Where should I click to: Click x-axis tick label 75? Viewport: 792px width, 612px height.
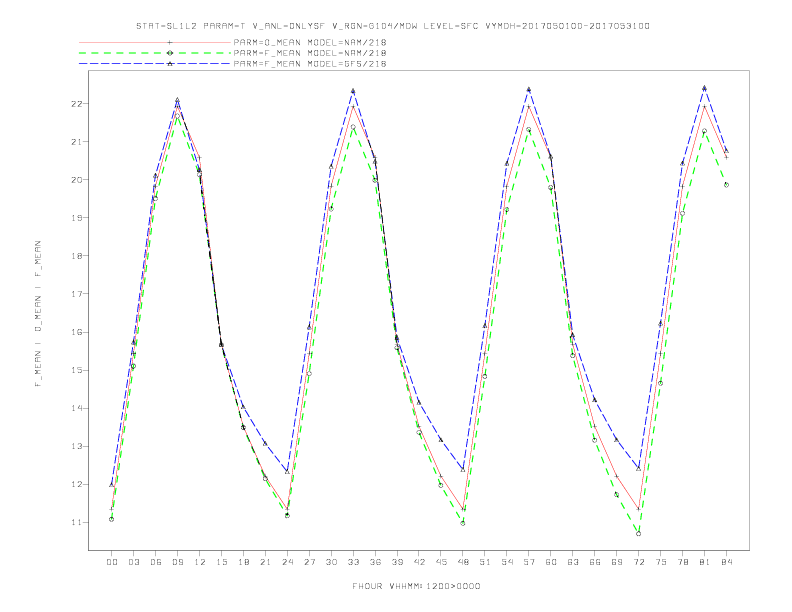tap(661, 562)
